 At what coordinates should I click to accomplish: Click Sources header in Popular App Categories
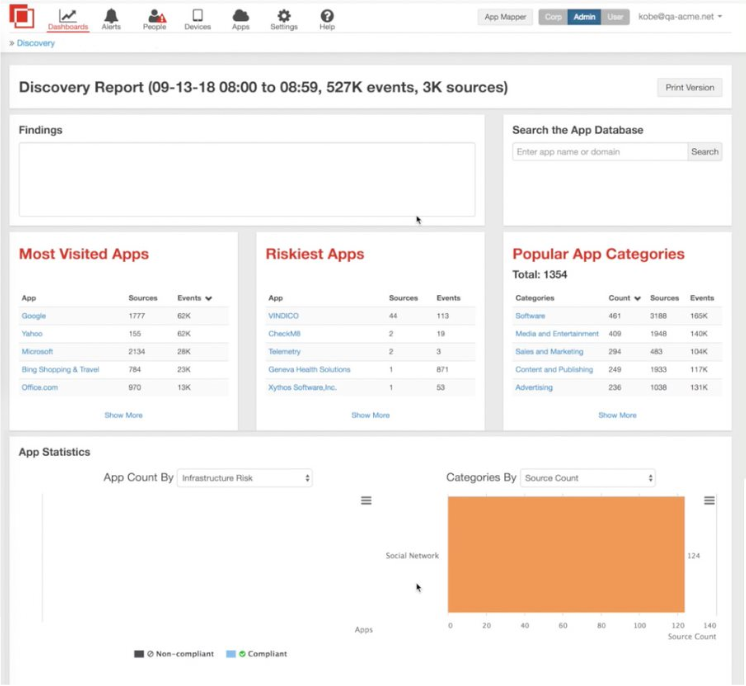tap(664, 298)
